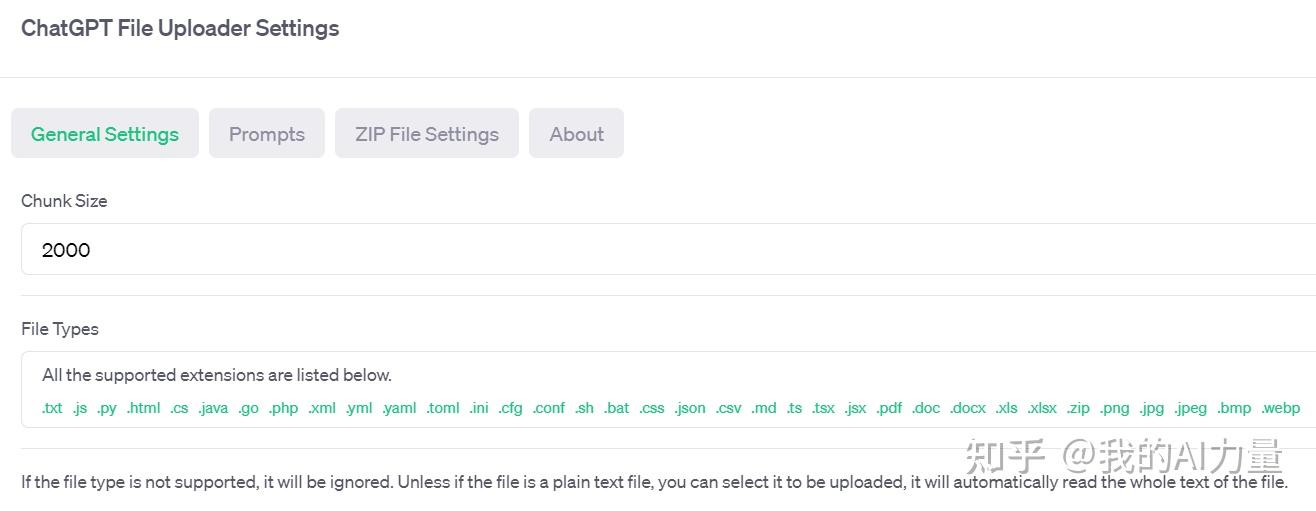
Task: Toggle the .pdf file extension
Action: [889, 408]
